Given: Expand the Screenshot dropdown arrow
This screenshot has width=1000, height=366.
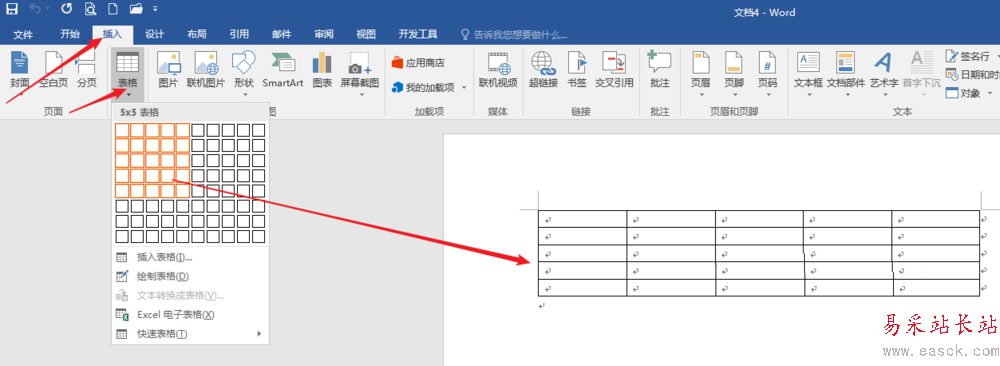Looking at the screenshot, I should 361,95.
